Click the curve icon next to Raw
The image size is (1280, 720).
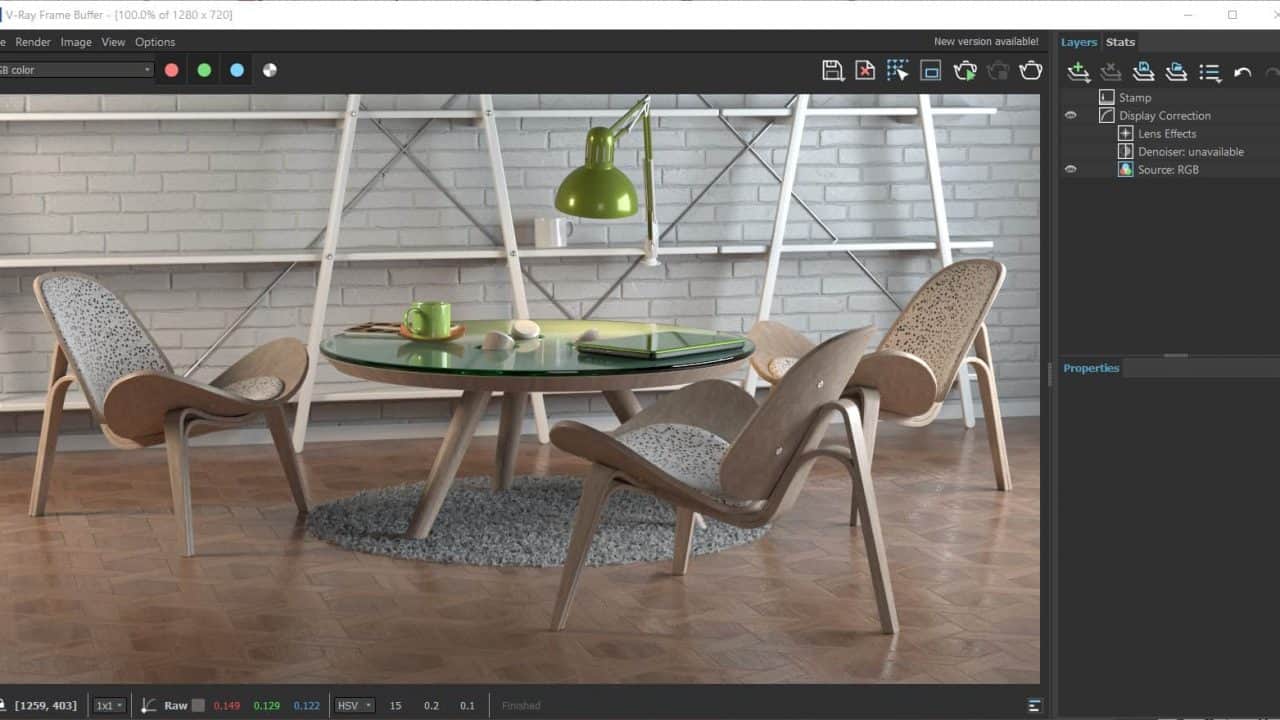148,705
